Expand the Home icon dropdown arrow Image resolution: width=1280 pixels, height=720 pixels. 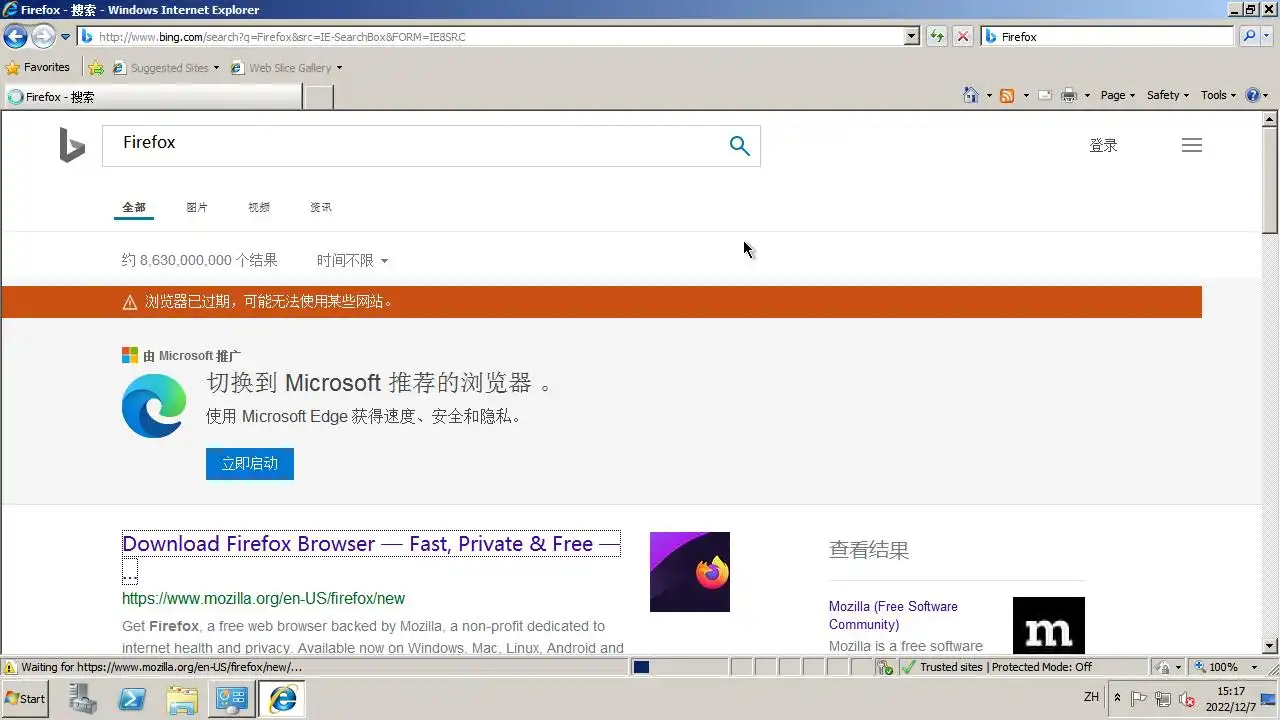[x=989, y=96]
